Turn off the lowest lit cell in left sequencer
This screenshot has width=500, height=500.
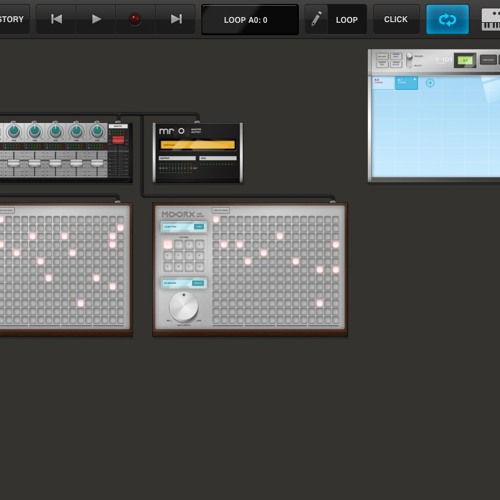coord(81,303)
